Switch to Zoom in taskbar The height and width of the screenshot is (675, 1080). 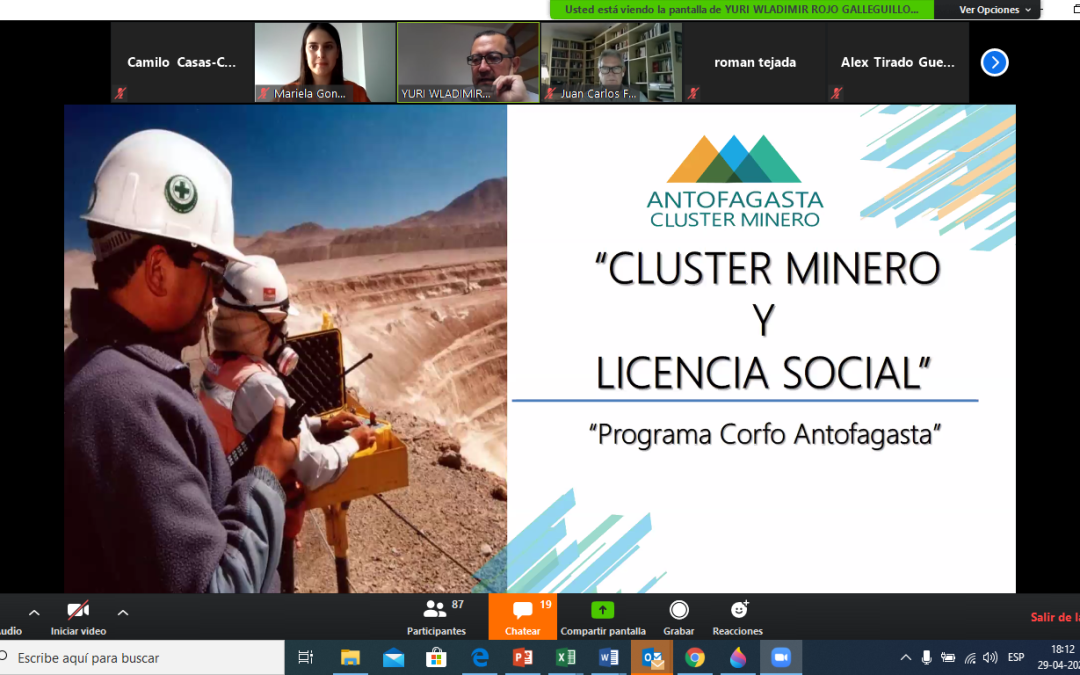click(781, 658)
